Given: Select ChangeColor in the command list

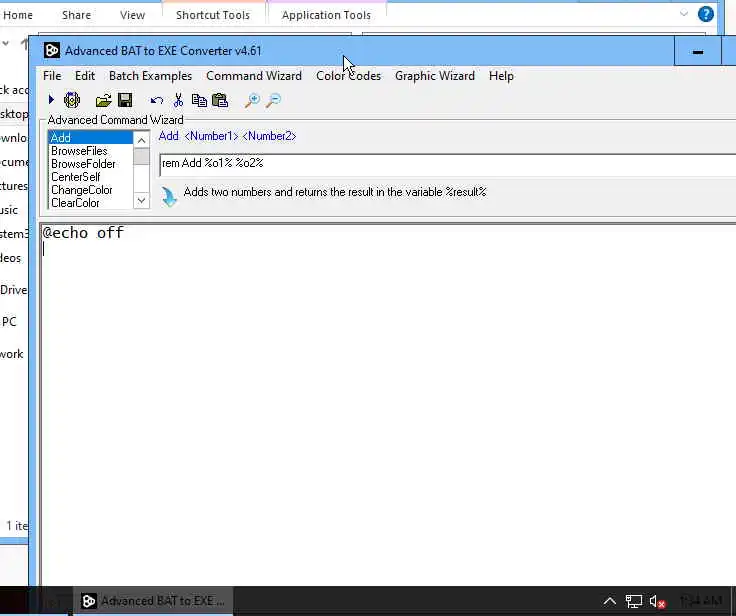Looking at the screenshot, I should [90, 190].
